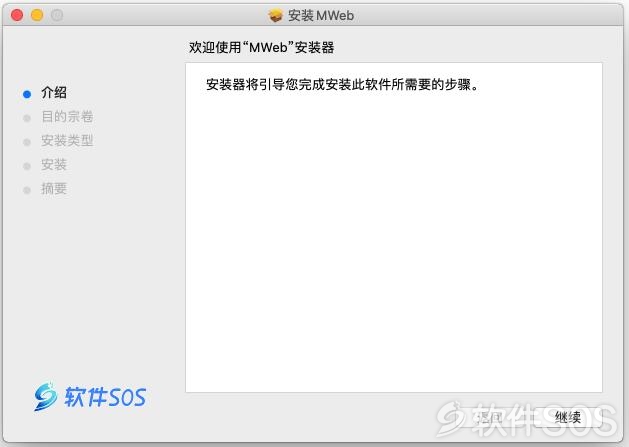This screenshot has height=447, width=629.
Task: Click the package box icon in title bar
Action: pos(275,16)
